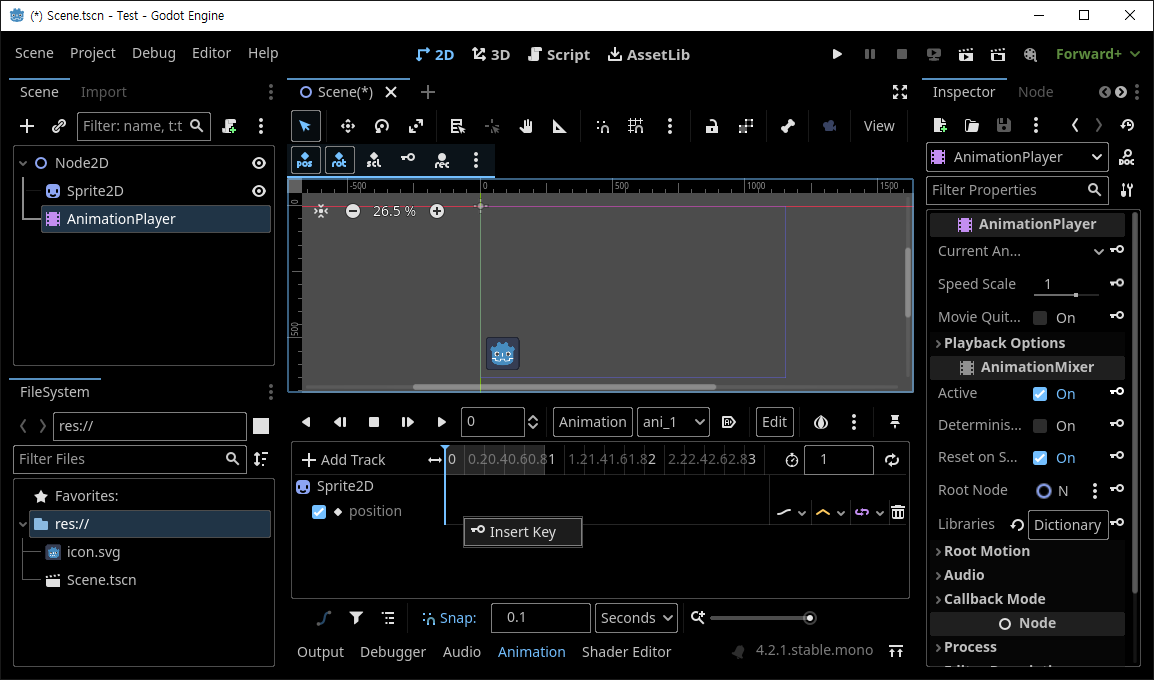
Task: Attach a script to the node
Action: [229, 127]
